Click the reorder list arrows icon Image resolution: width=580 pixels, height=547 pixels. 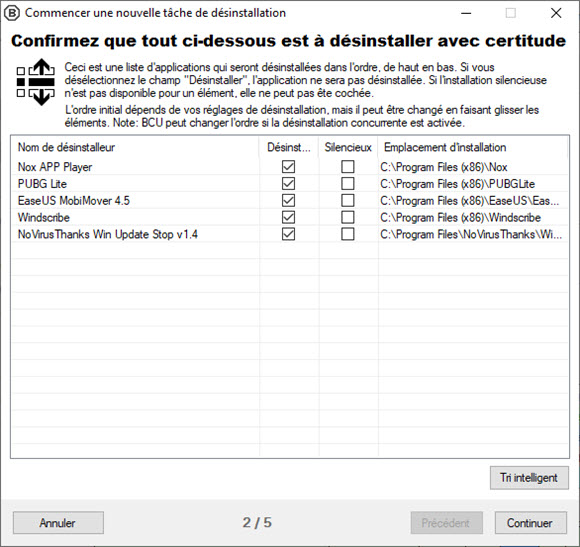coord(36,82)
